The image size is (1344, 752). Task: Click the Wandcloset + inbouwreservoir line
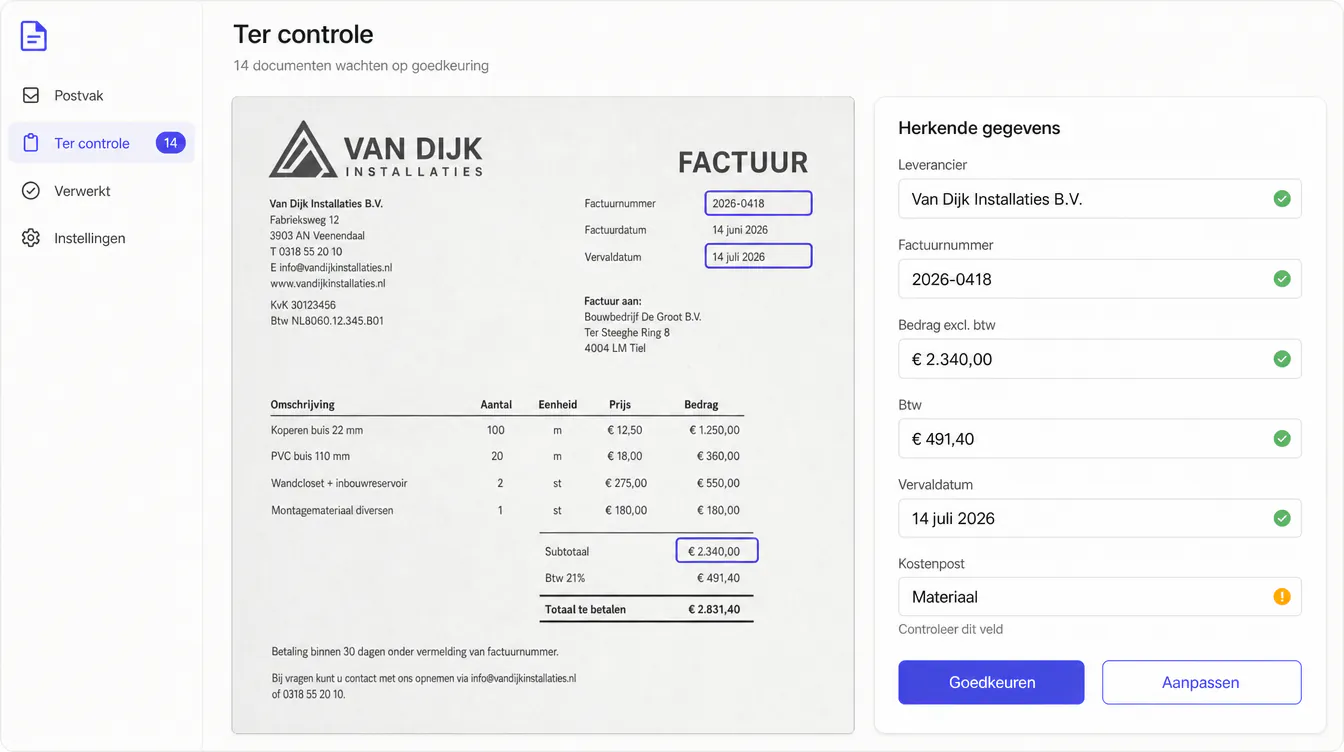click(x=507, y=483)
